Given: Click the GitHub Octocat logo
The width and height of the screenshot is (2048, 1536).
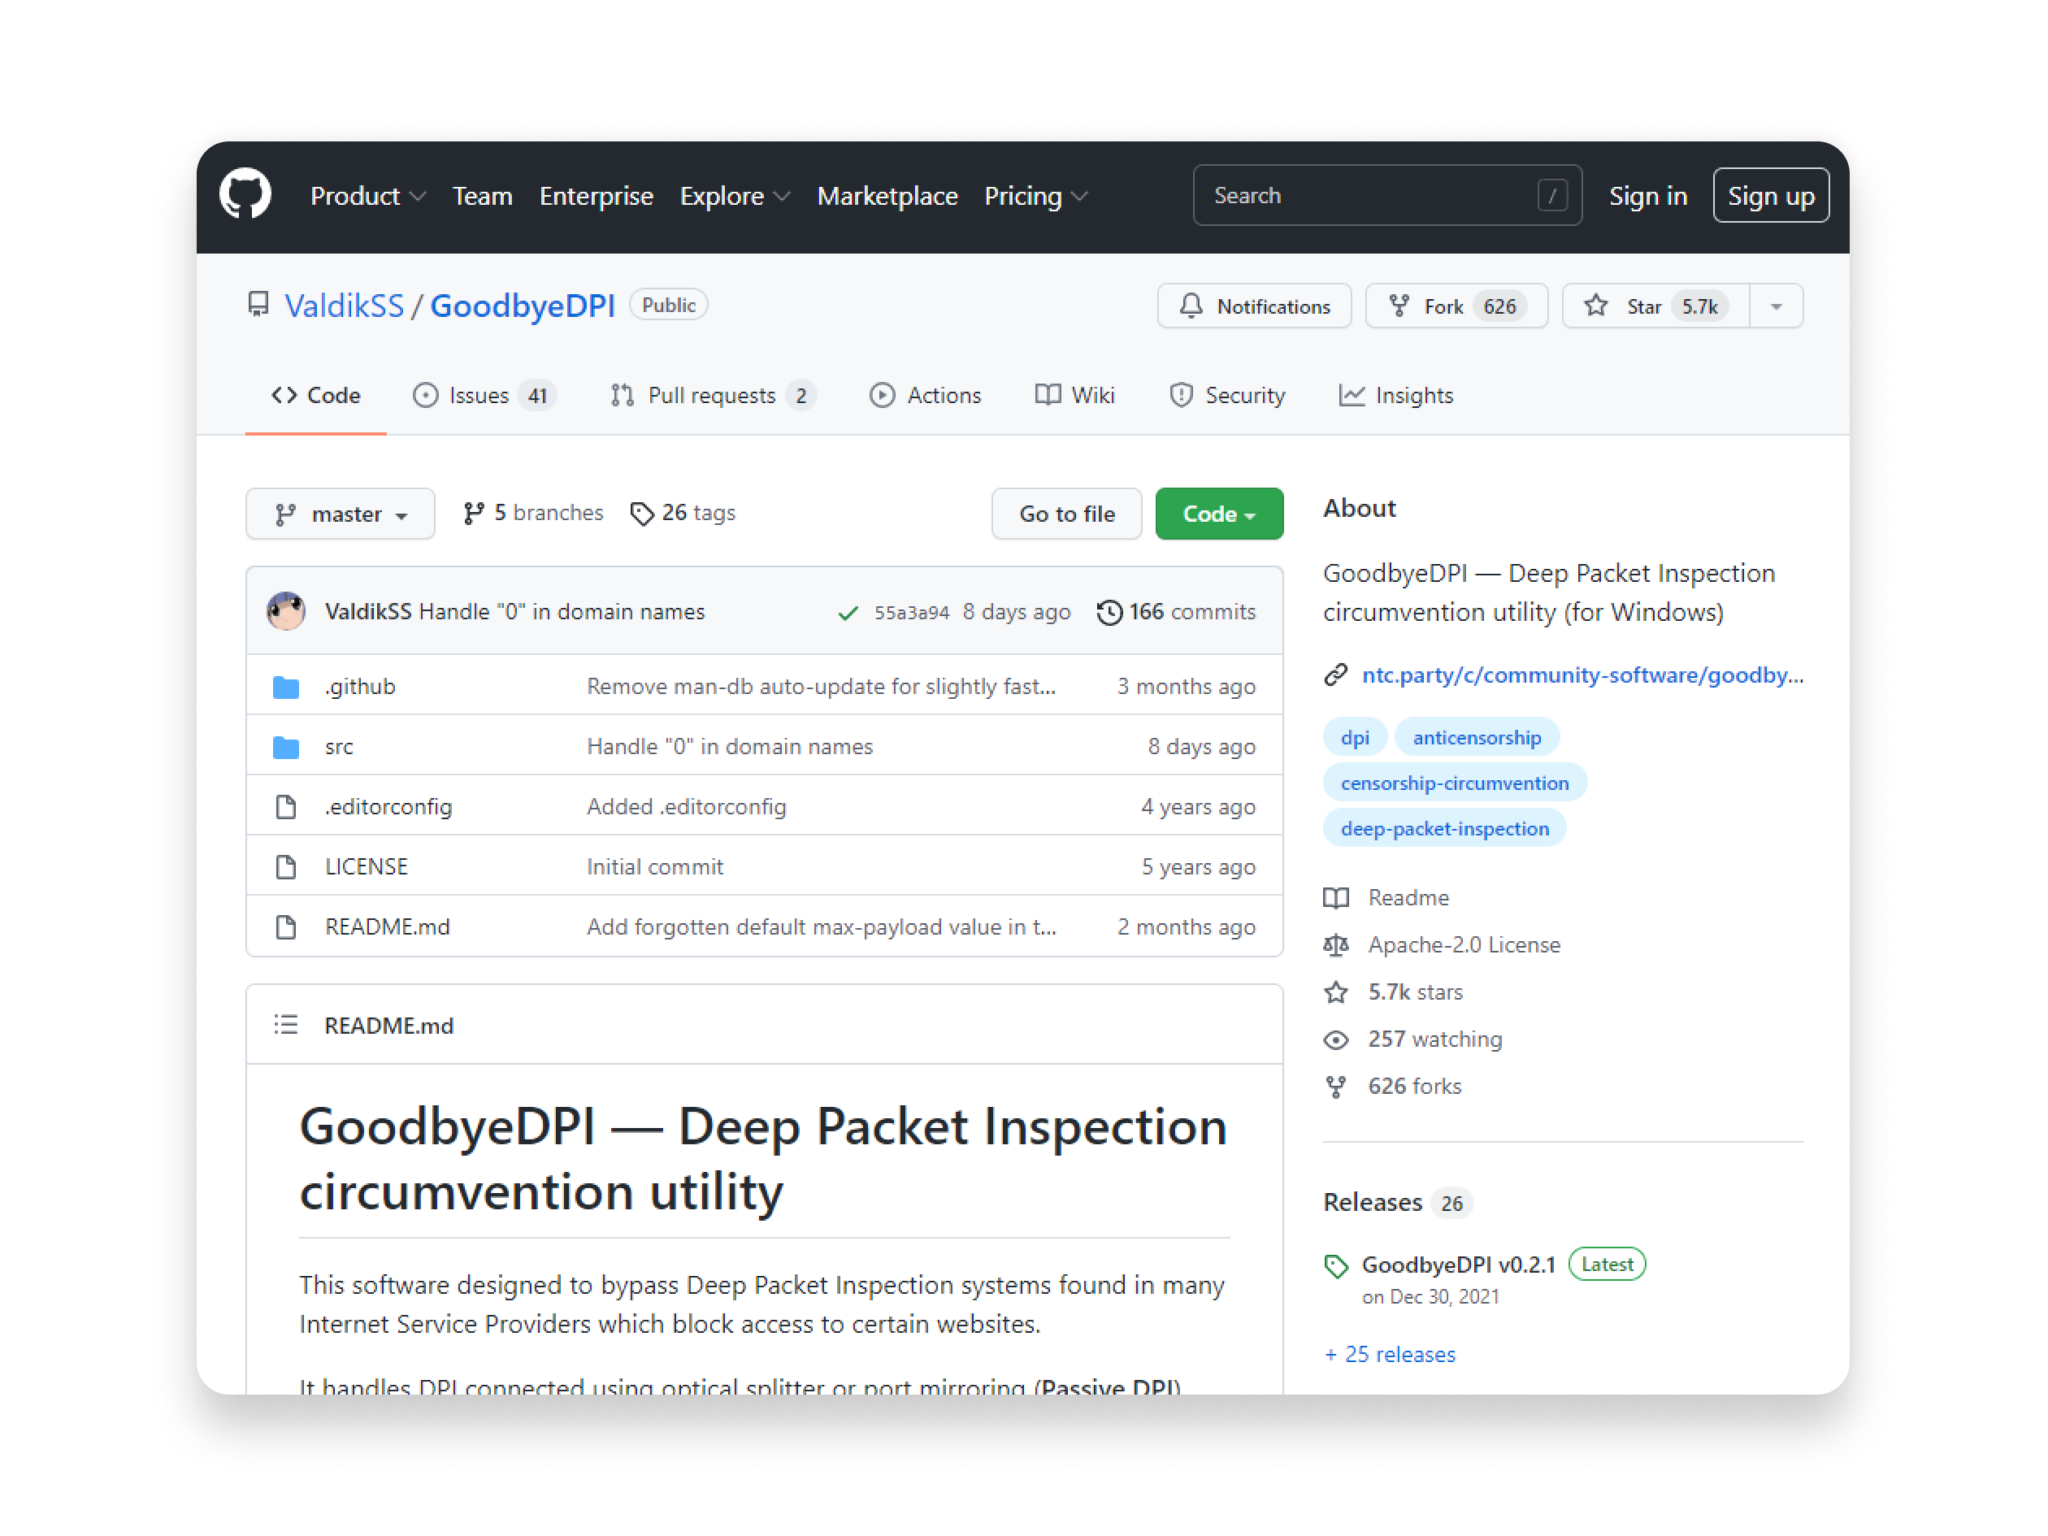Looking at the screenshot, I should point(245,194).
